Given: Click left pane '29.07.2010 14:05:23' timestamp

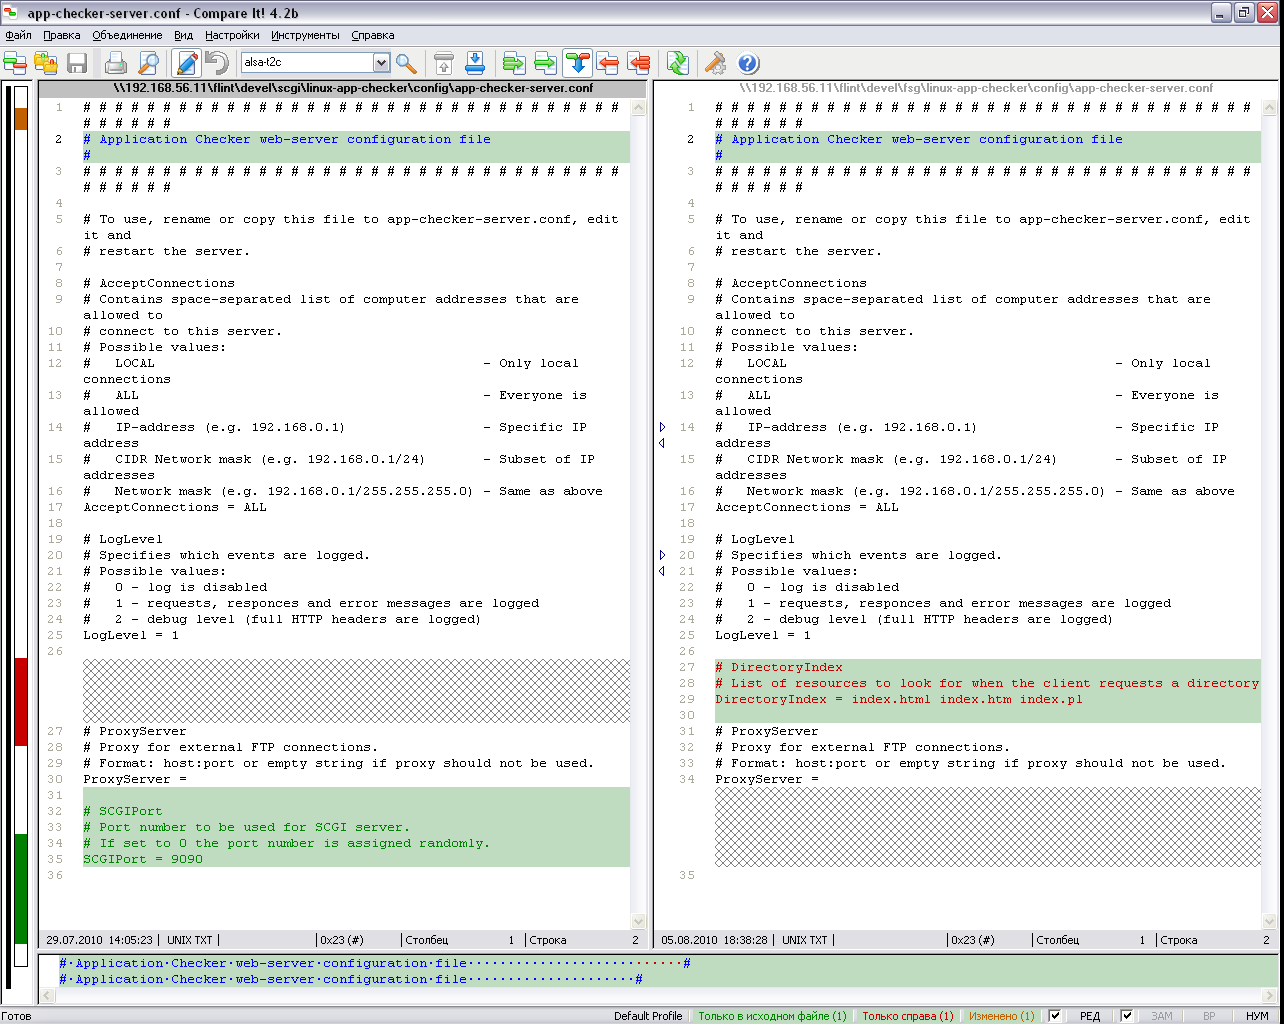Looking at the screenshot, I should point(99,940).
